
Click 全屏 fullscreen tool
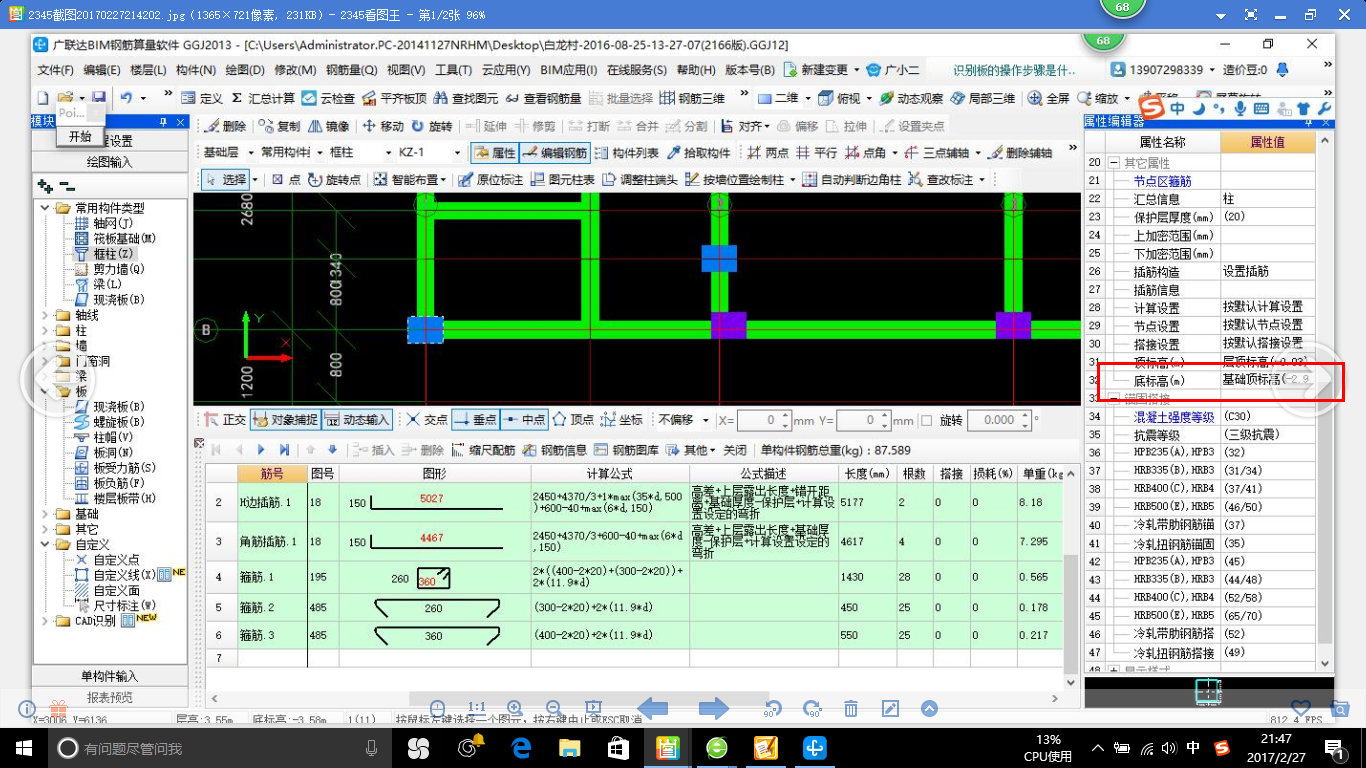1049,98
